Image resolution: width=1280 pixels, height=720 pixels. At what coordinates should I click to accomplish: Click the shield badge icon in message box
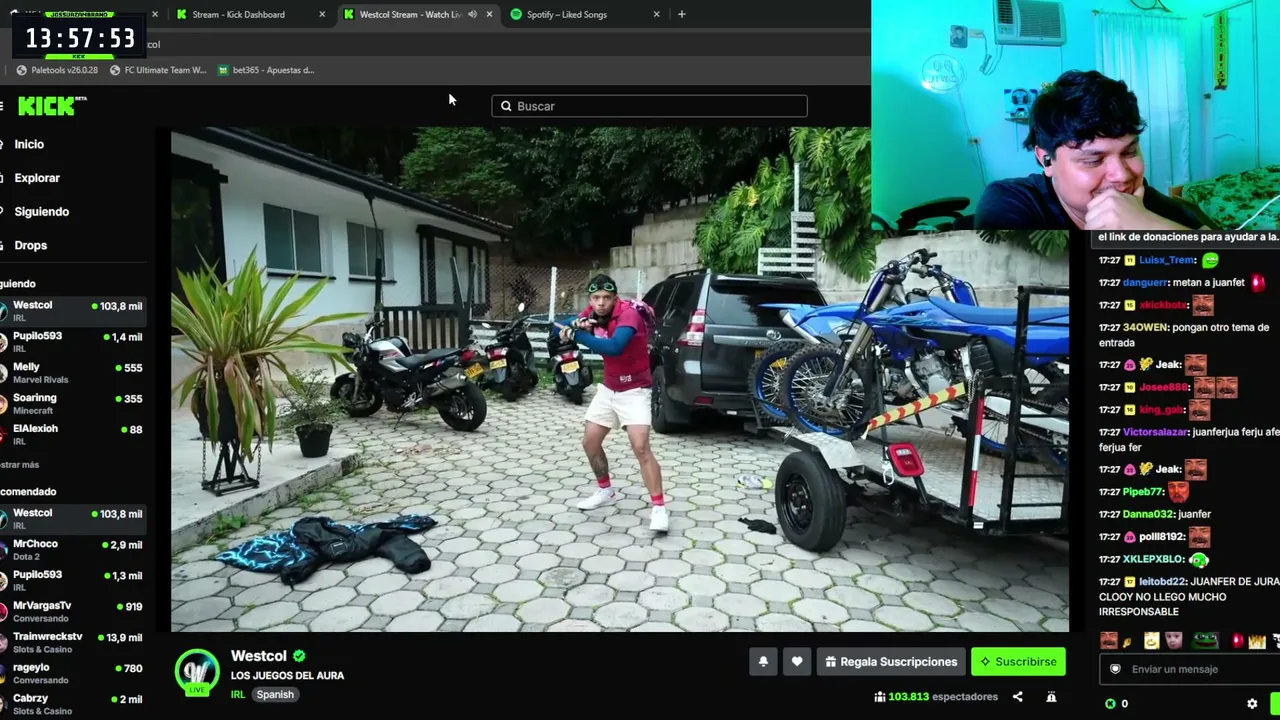click(1116, 669)
